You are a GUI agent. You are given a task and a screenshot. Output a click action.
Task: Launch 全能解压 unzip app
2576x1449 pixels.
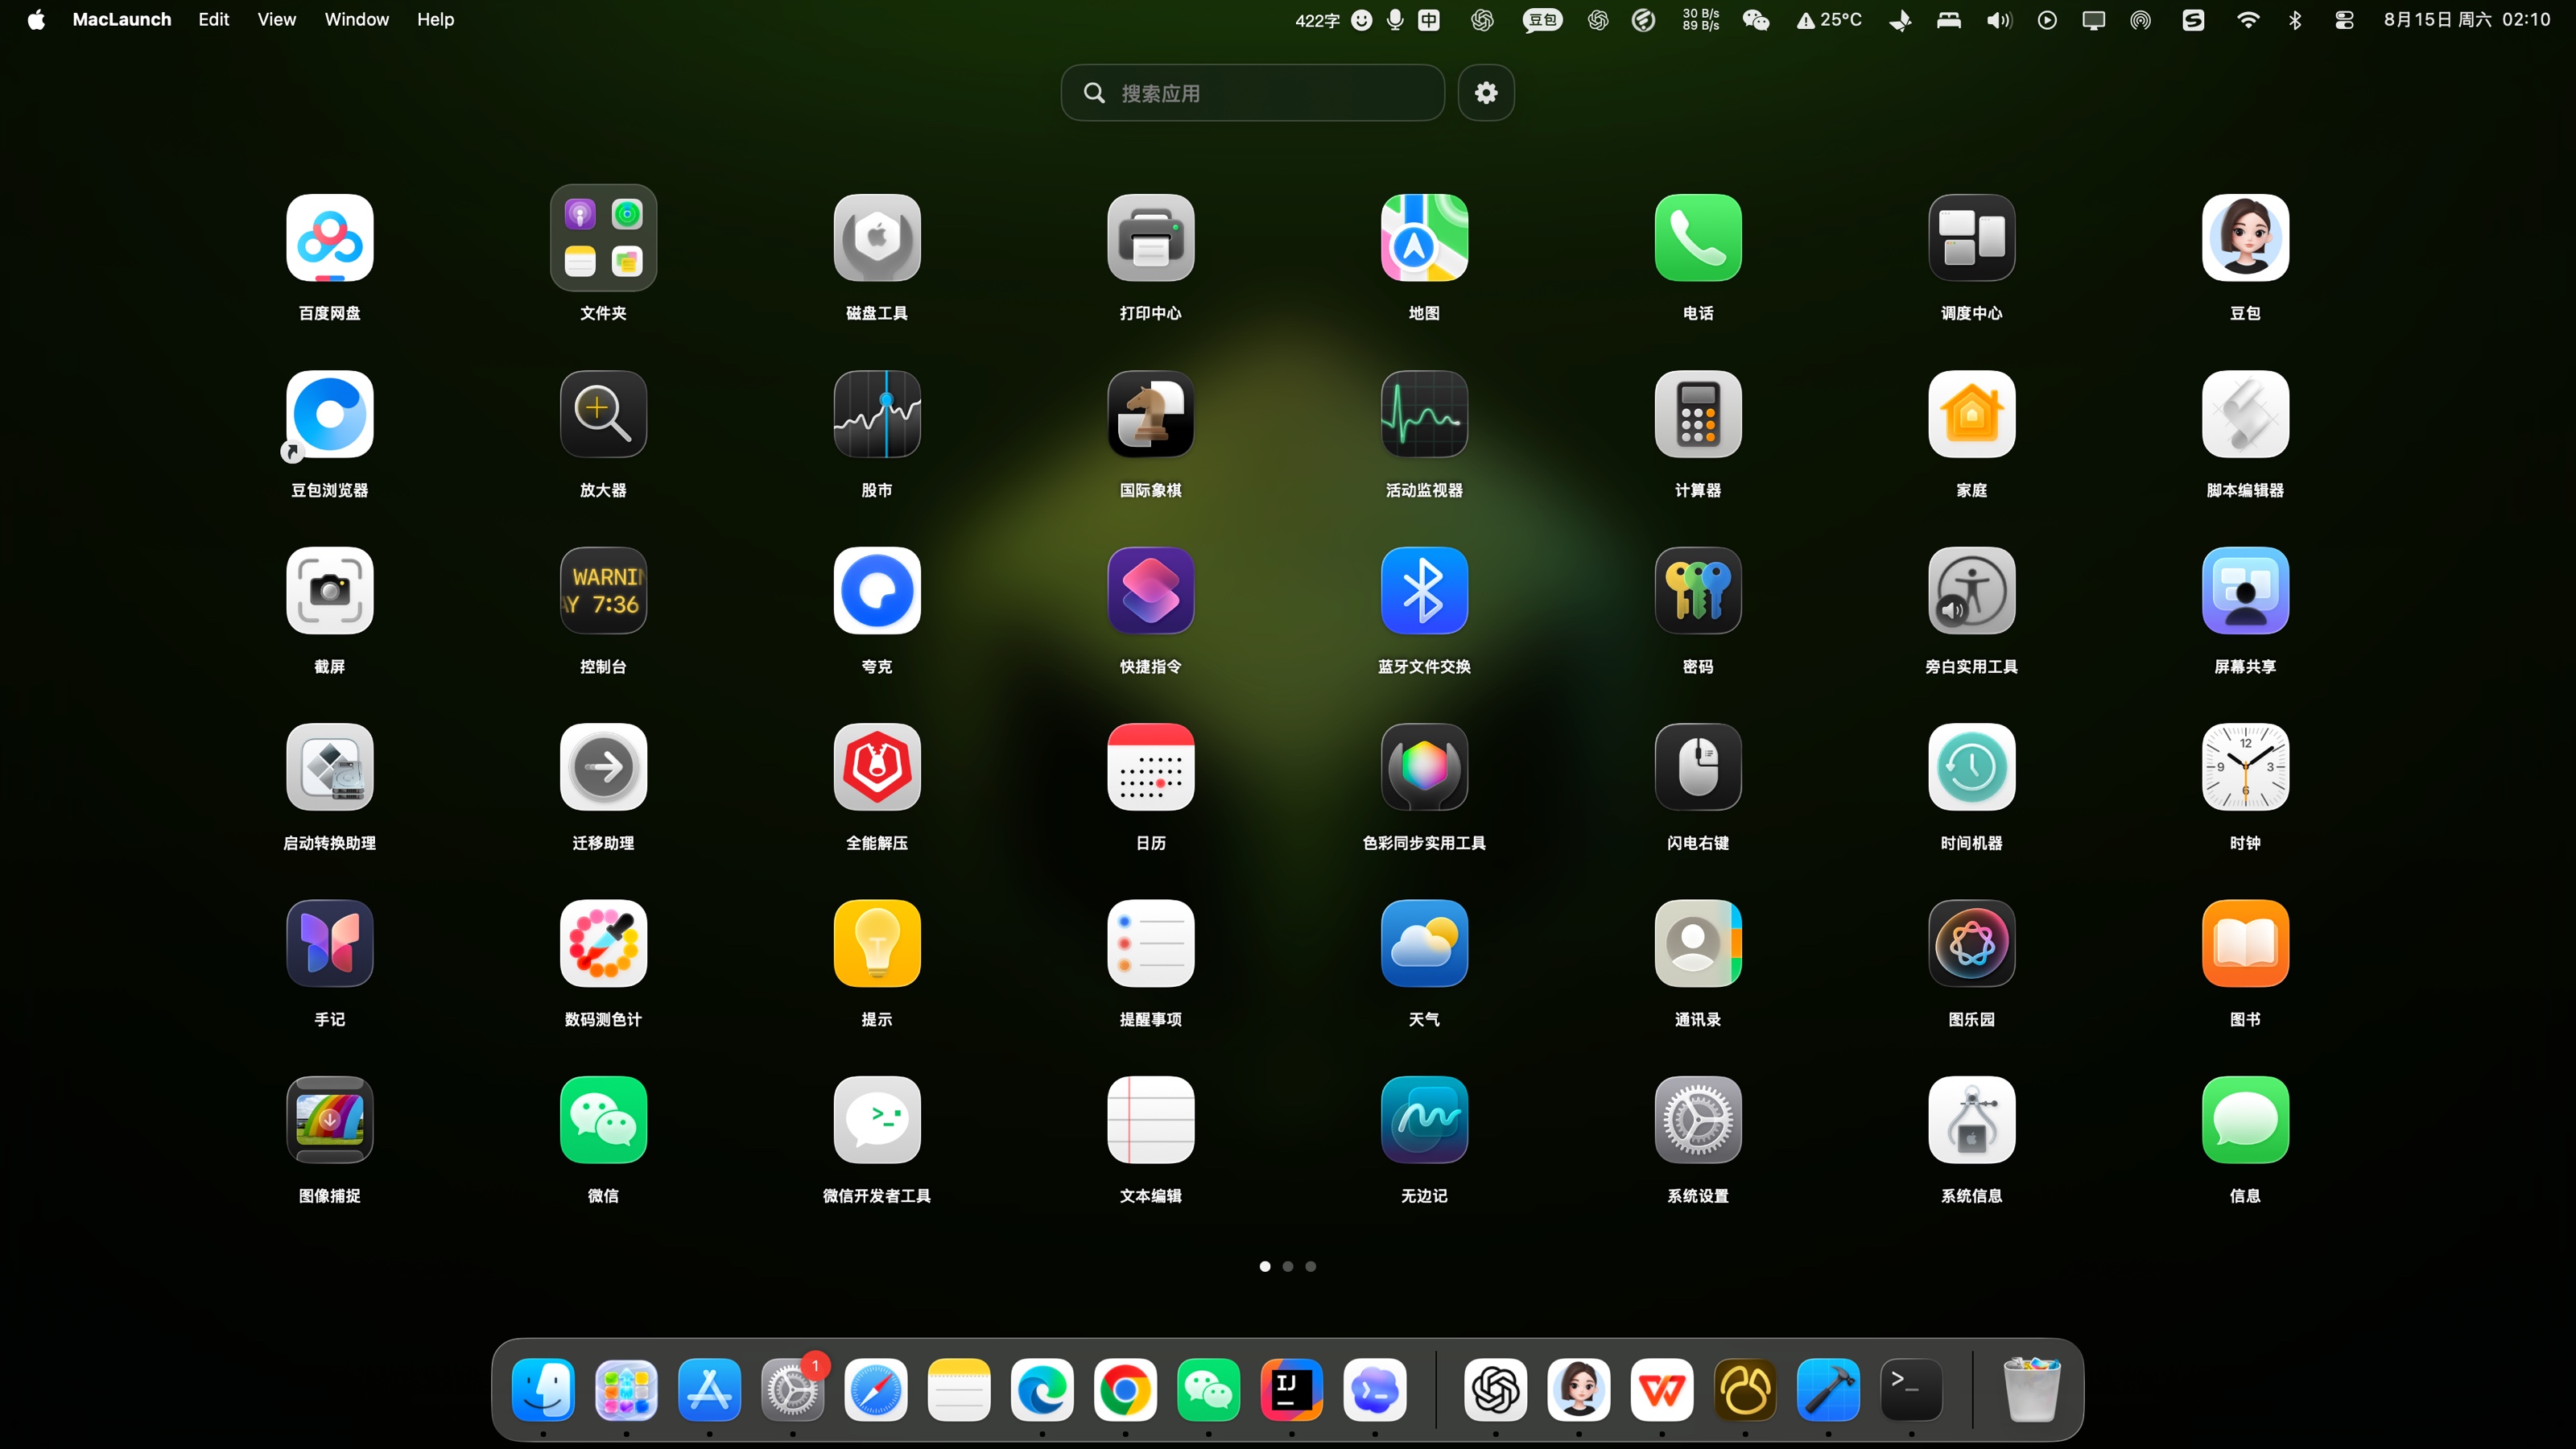pyautogui.click(x=877, y=767)
